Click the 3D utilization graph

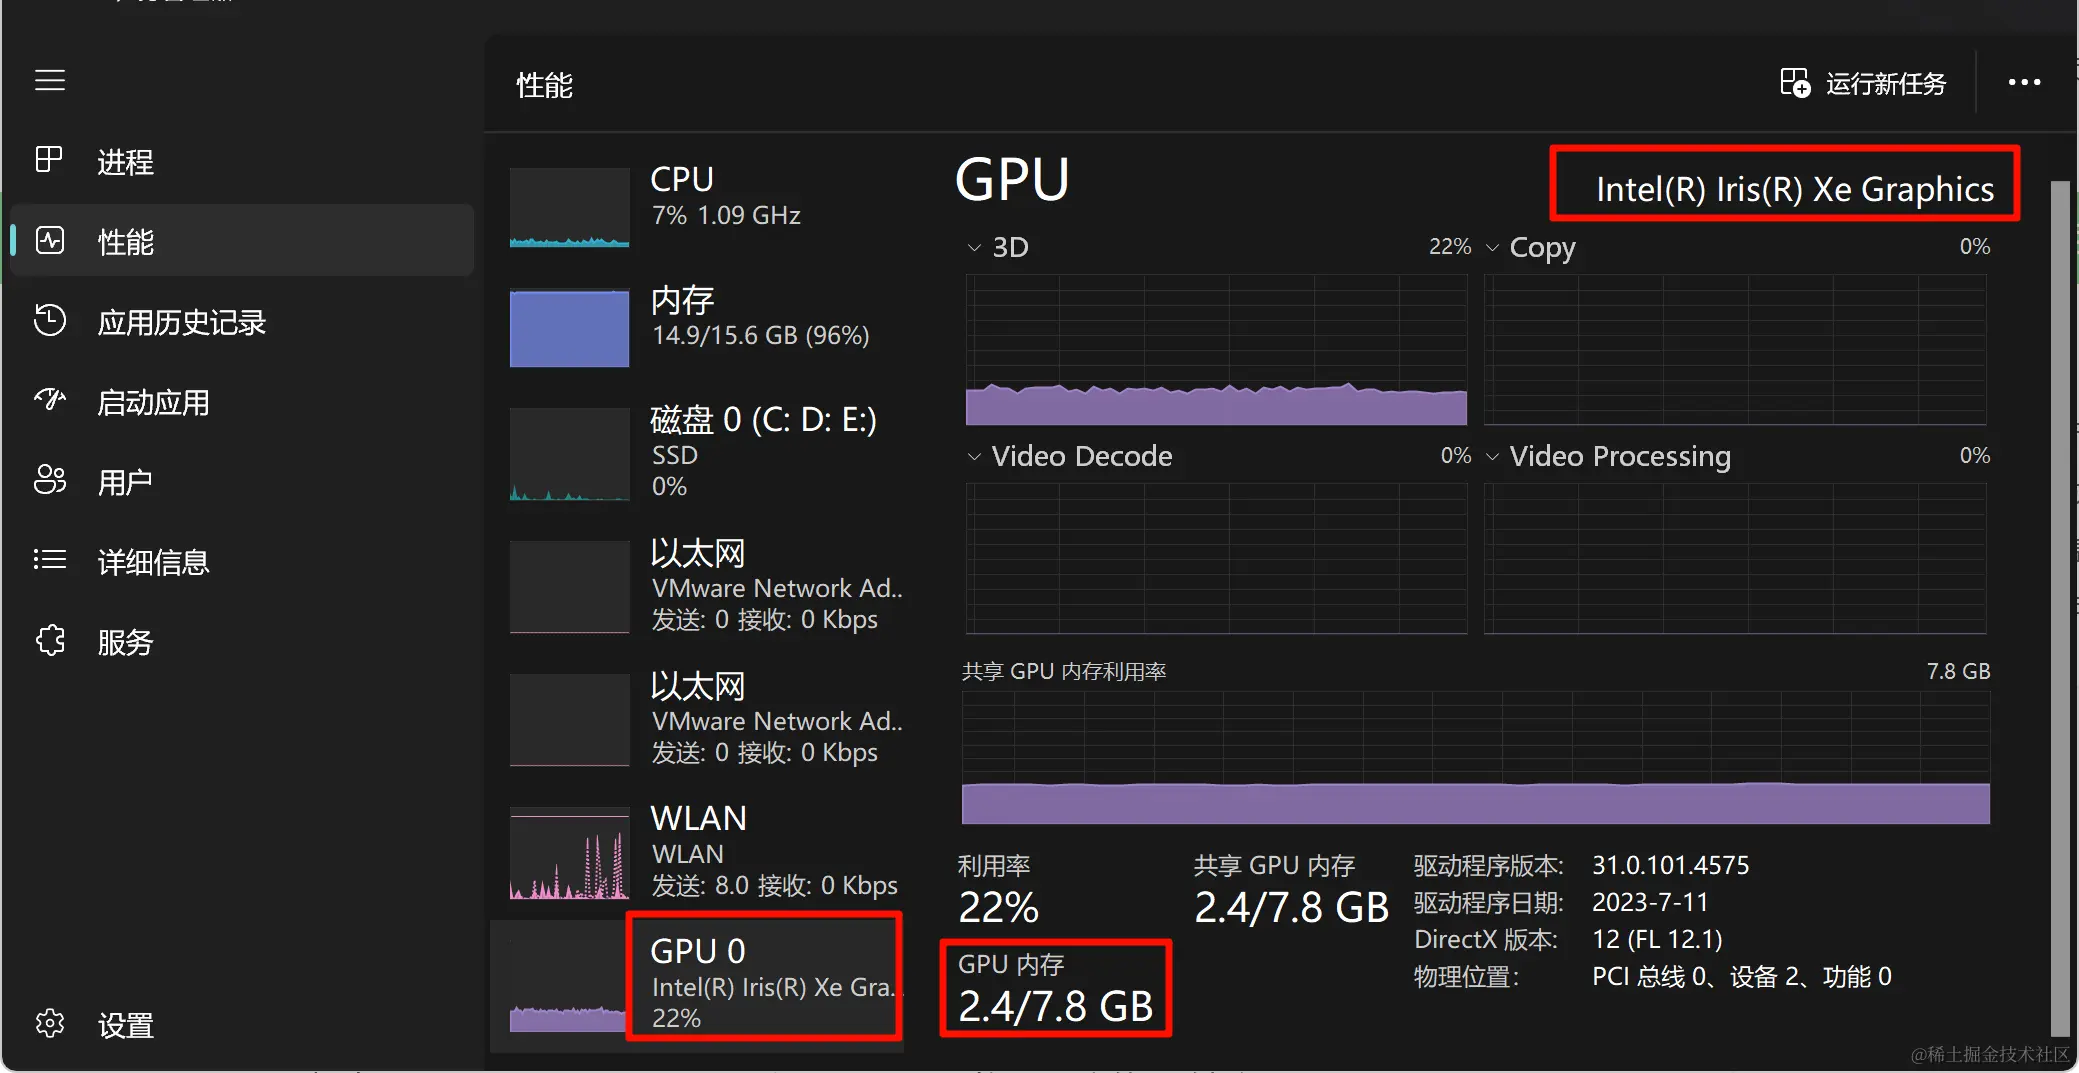click(1216, 350)
